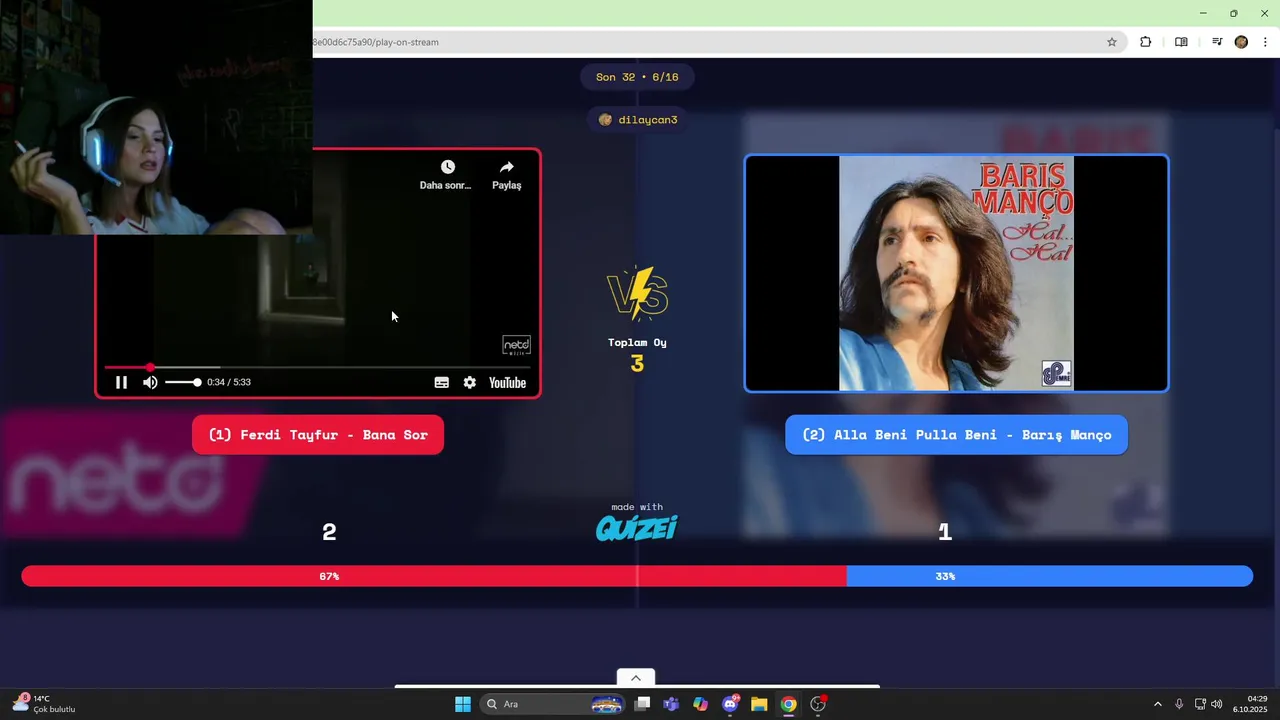
Task: Click taskbar search box Ara
Action: [x=551, y=704]
